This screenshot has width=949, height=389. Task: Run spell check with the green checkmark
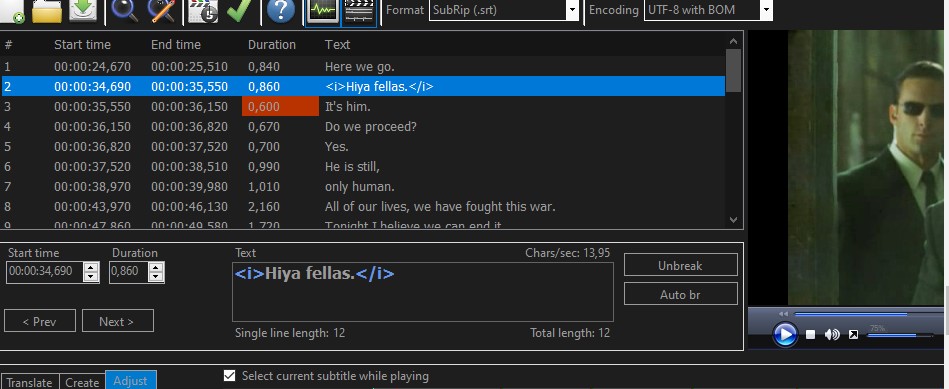(239, 10)
